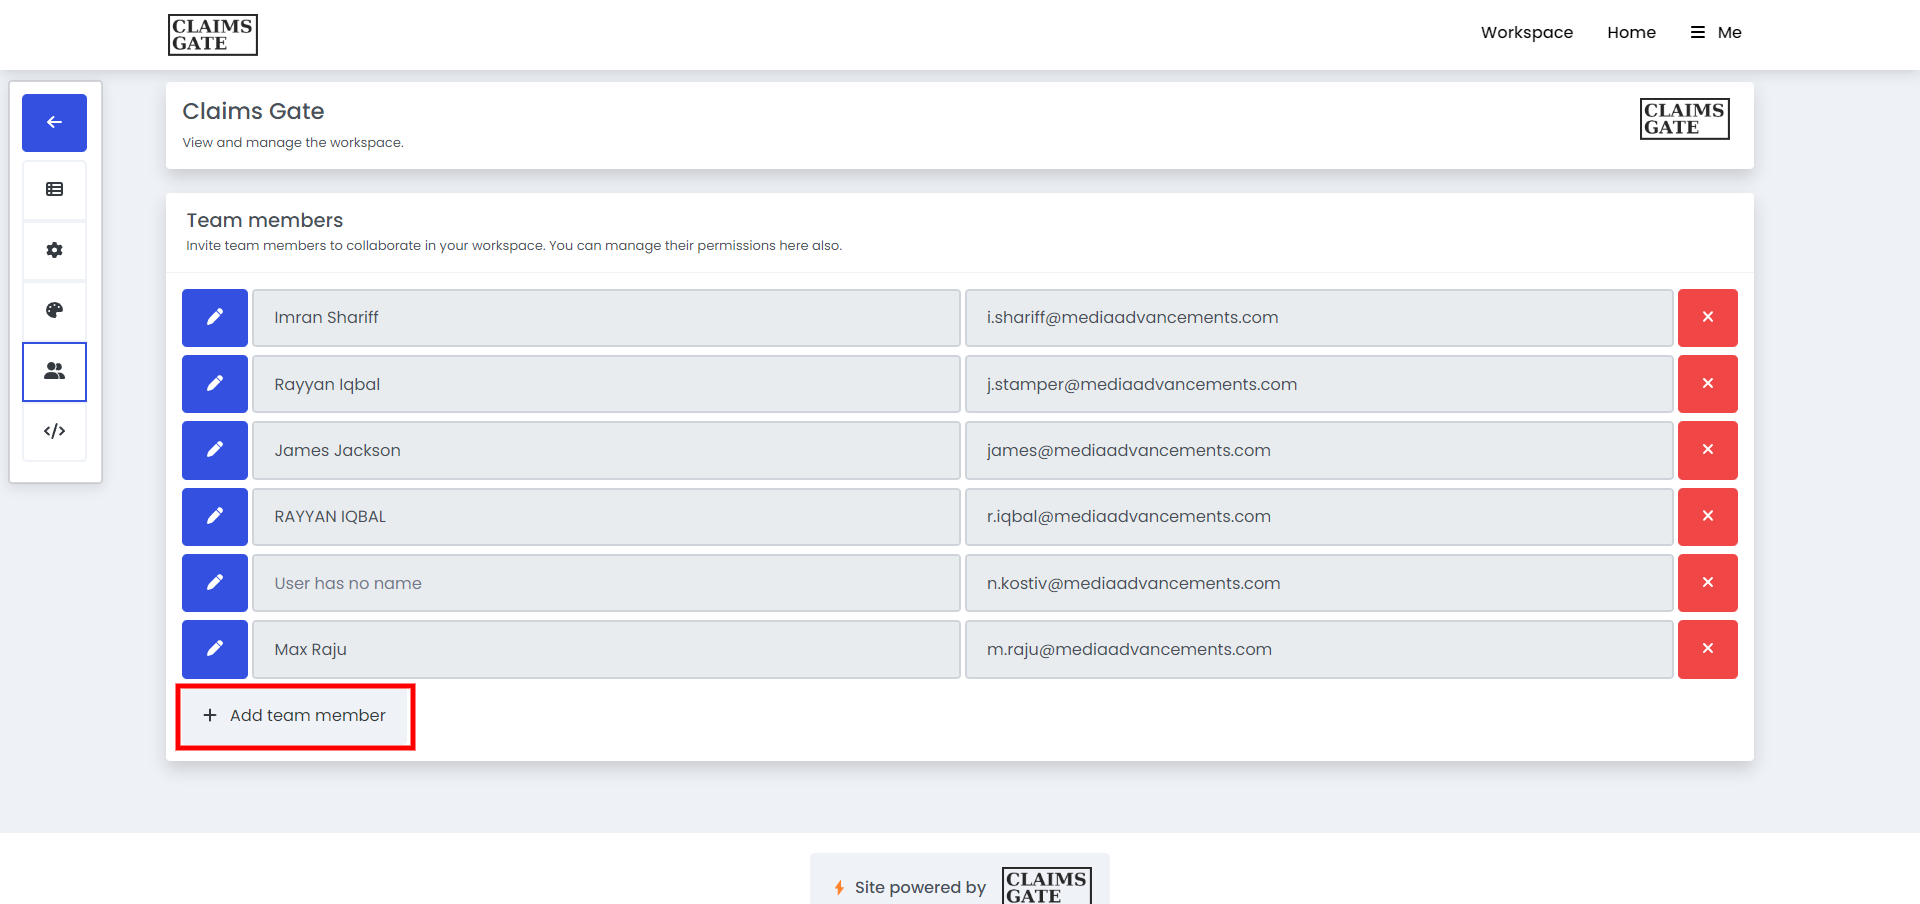Select the team members sidebar icon
Screen dimensions: 1920x904
[54, 371]
